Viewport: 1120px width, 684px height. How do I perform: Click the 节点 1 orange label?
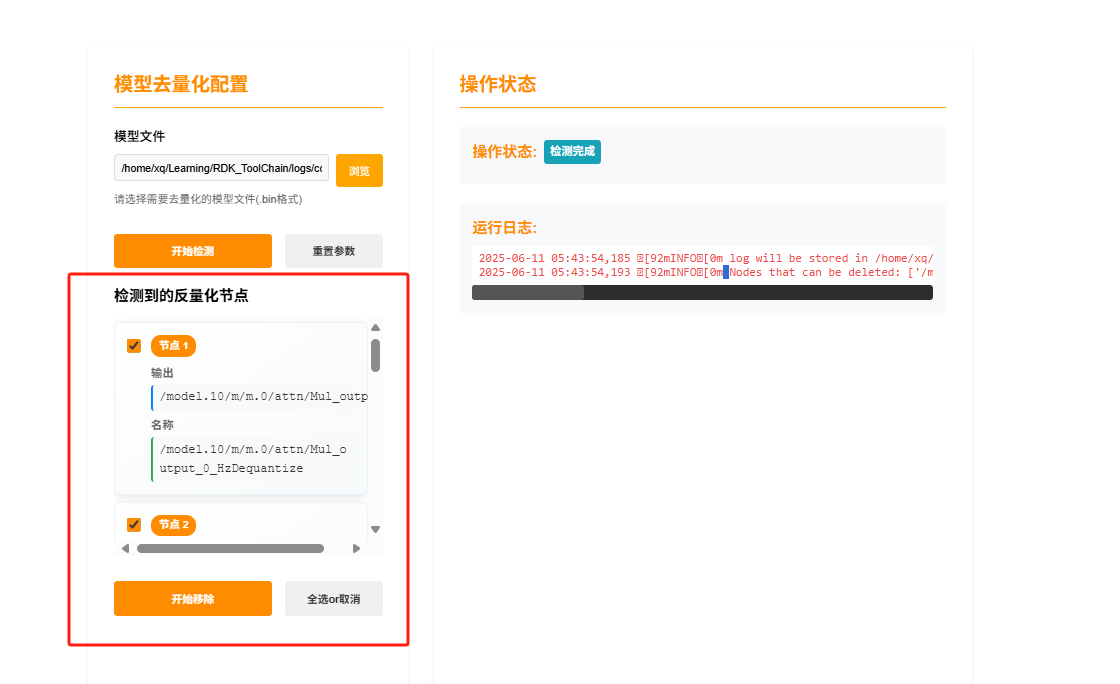pos(174,346)
